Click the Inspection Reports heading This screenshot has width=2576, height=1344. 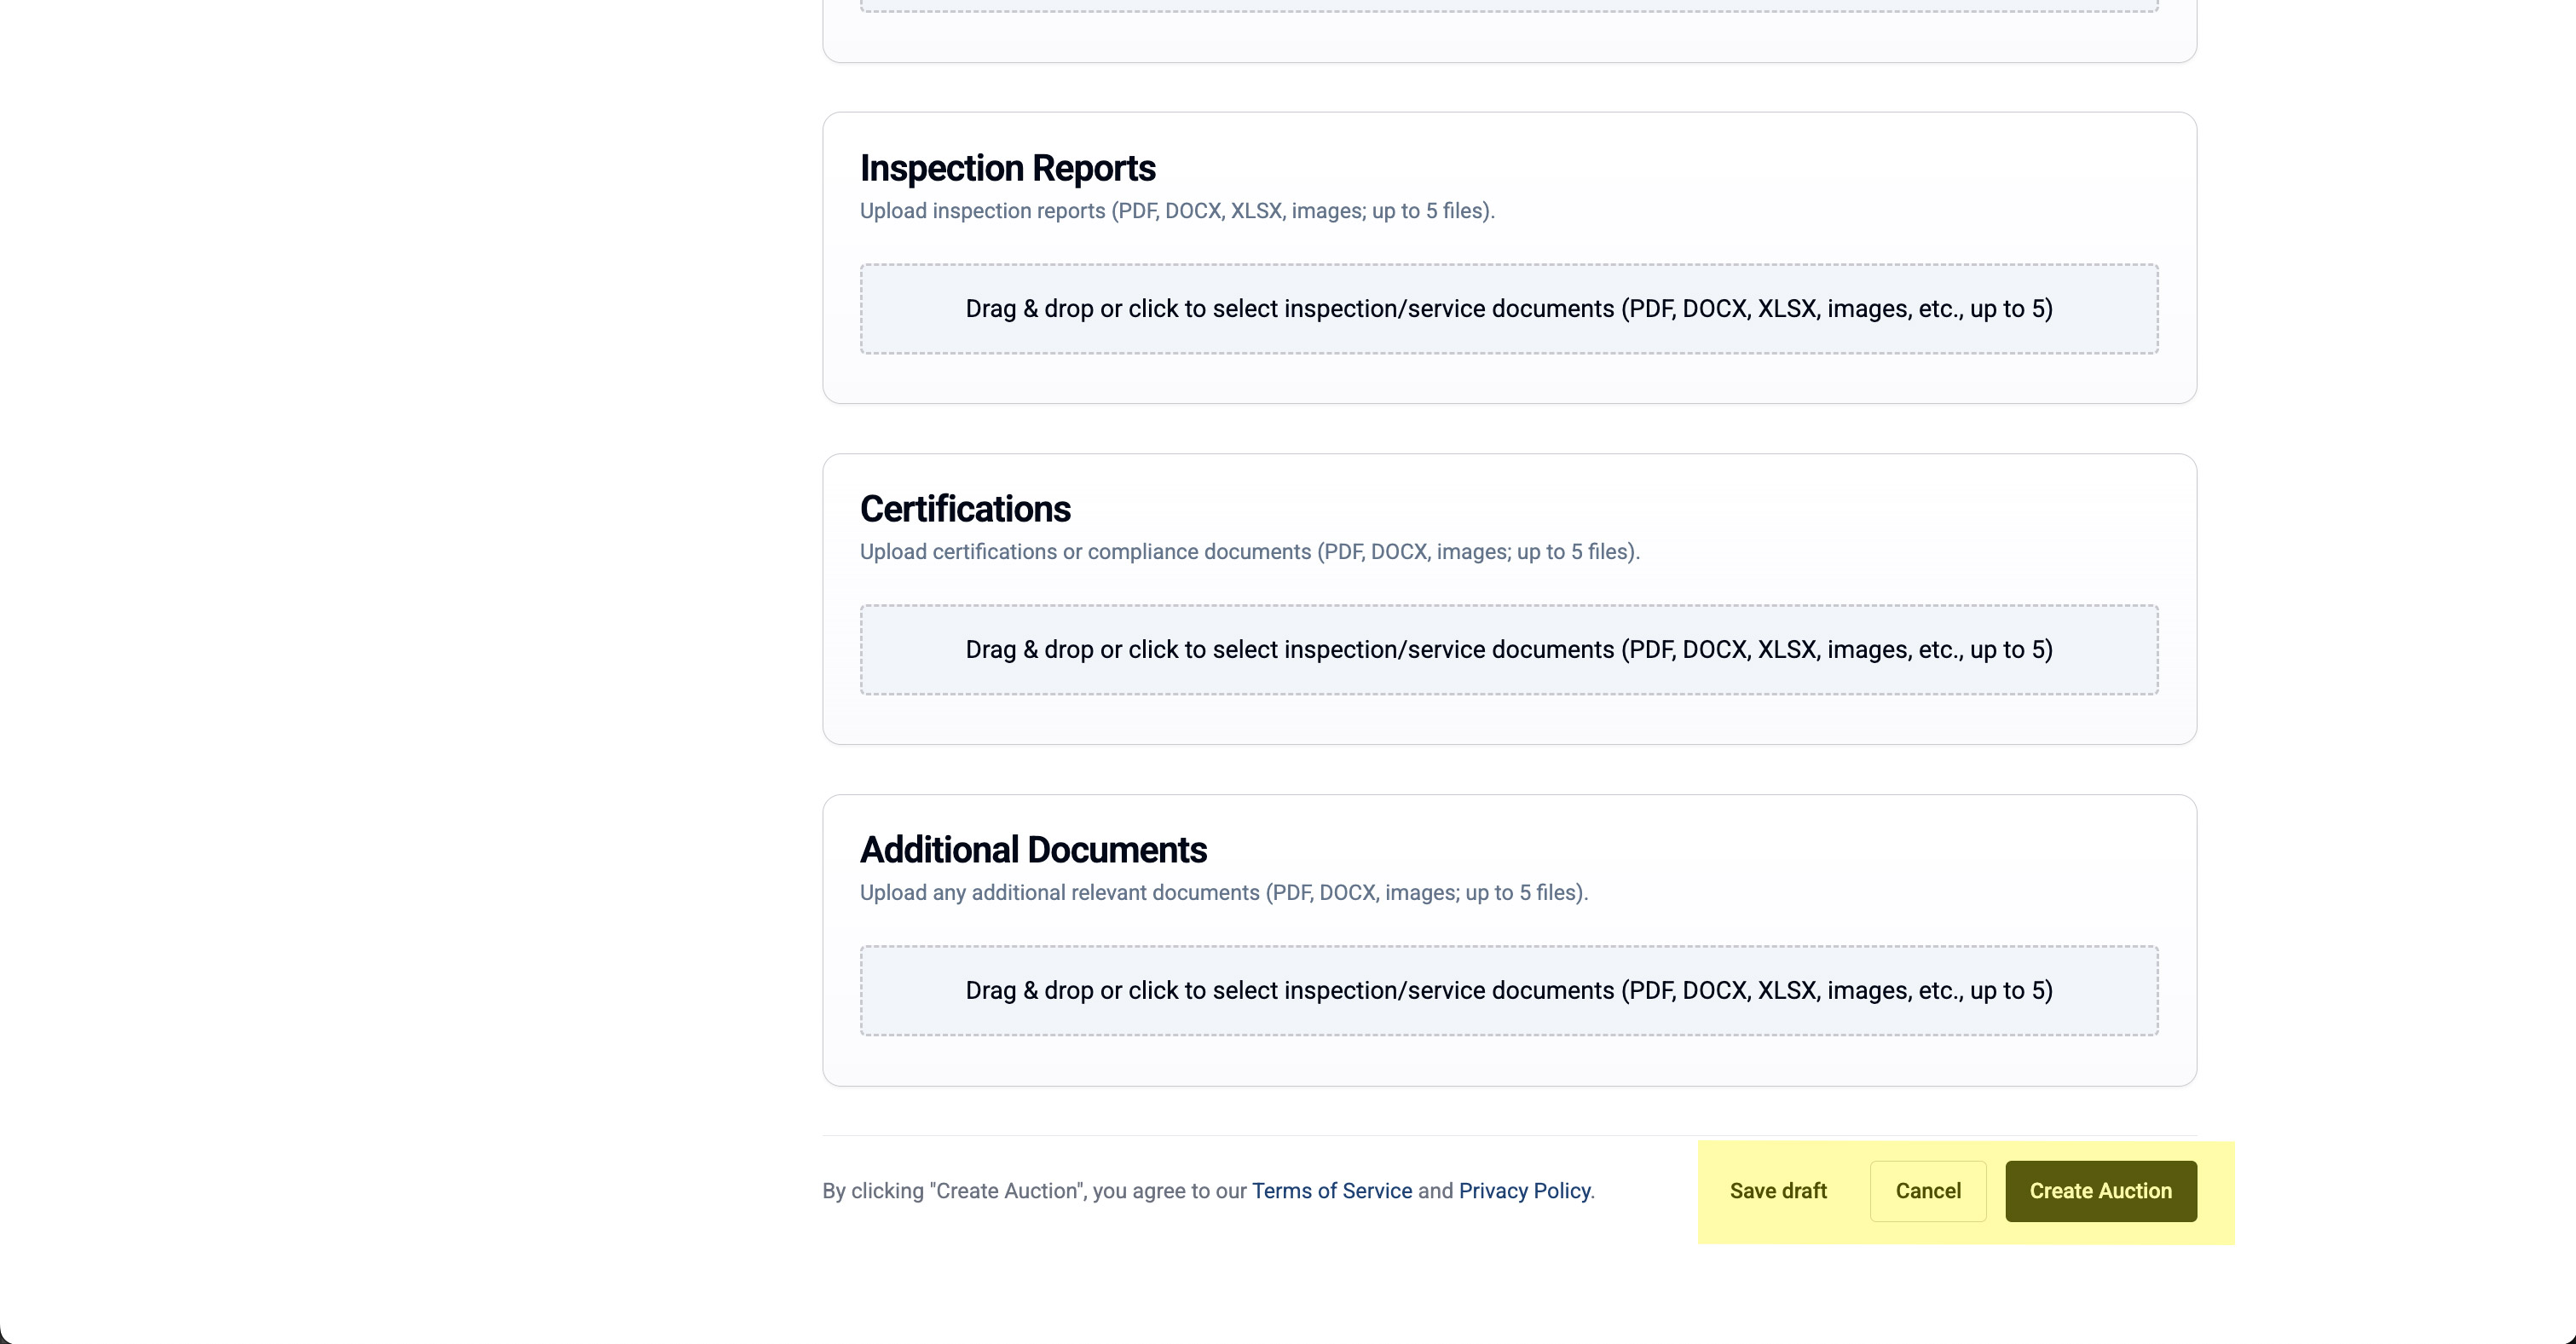coord(1007,168)
